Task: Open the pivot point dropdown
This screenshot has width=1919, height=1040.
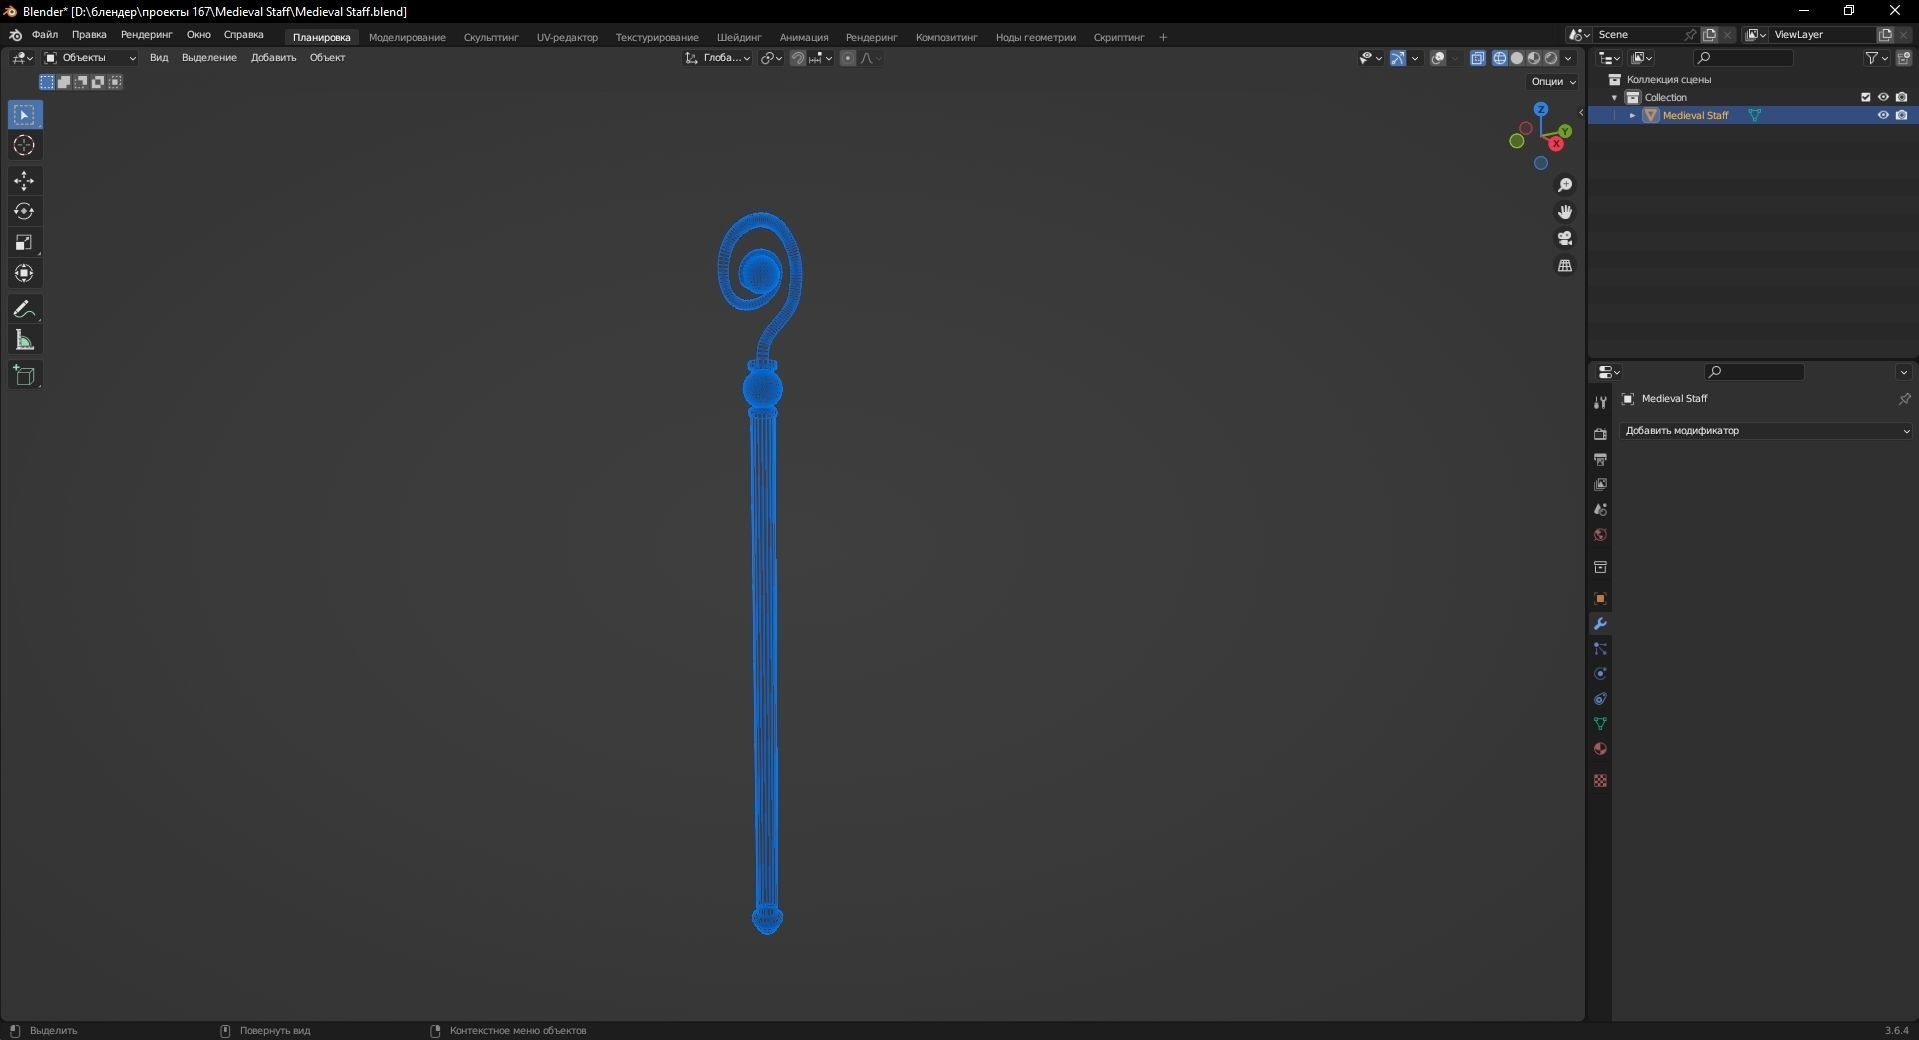Action: 771,58
